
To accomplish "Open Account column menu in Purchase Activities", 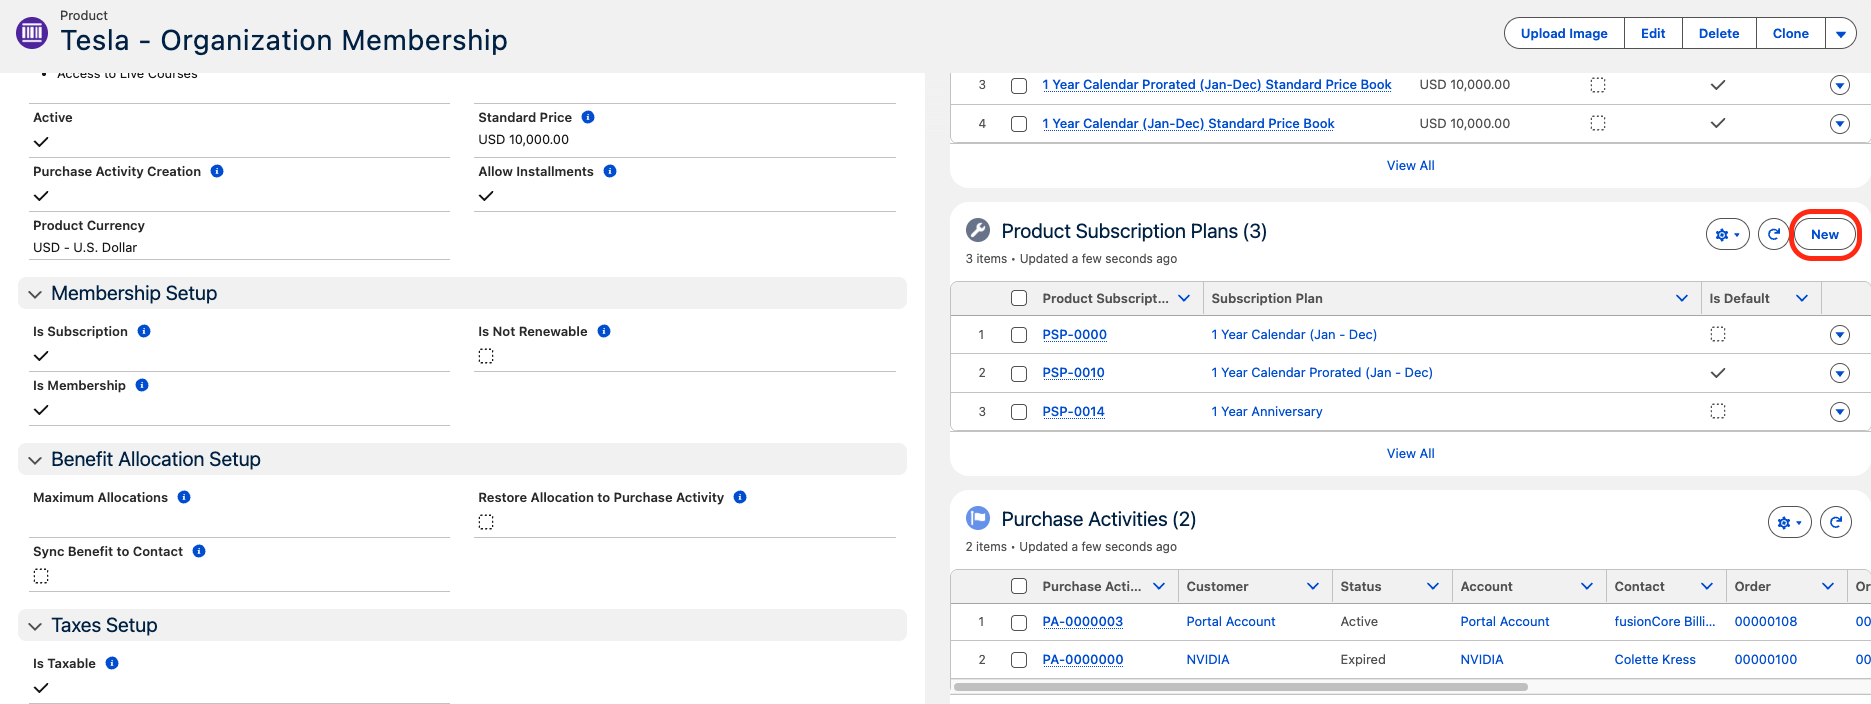I will click(x=1587, y=586).
